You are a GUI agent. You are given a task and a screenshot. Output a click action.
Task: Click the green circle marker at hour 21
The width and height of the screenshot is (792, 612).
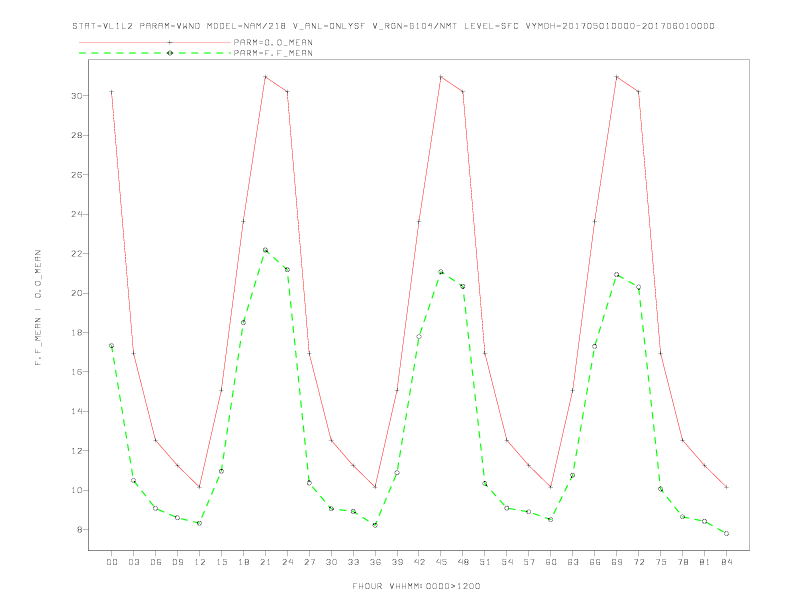pos(265,250)
